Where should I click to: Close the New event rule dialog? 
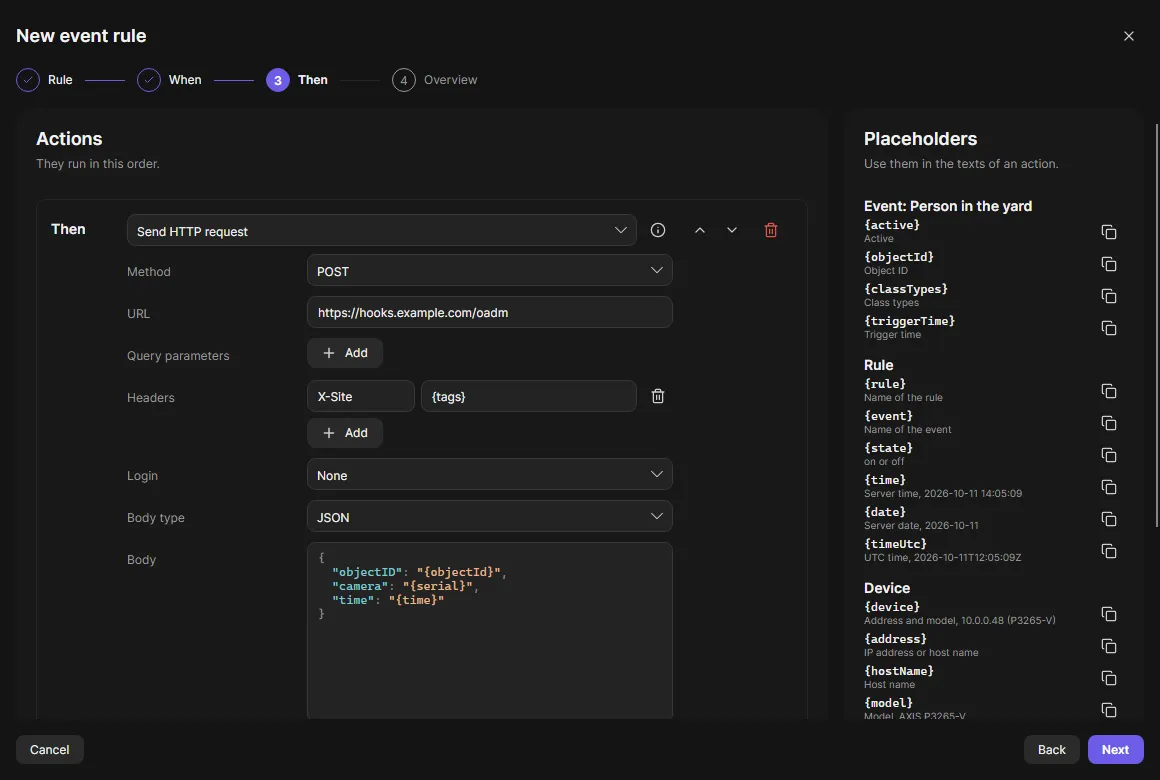[1128, 36]
